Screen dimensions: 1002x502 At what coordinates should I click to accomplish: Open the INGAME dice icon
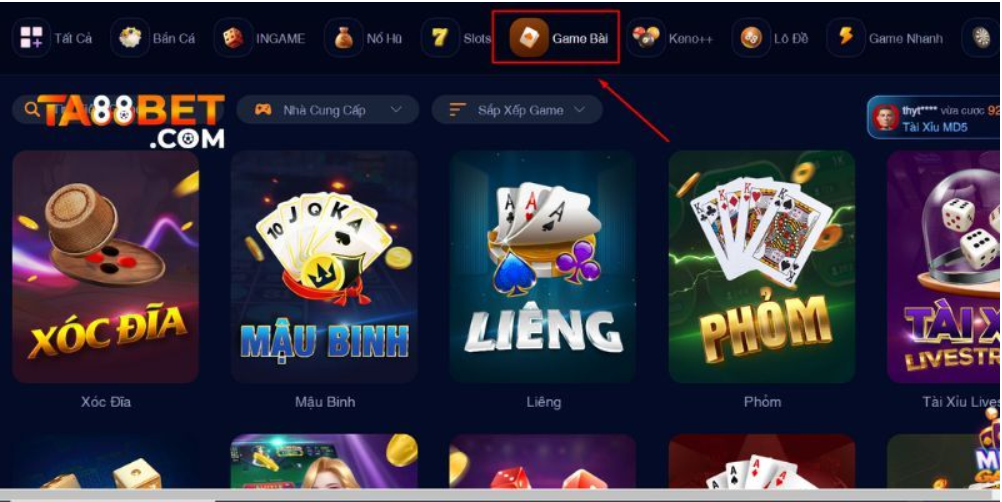pos(233,38)
